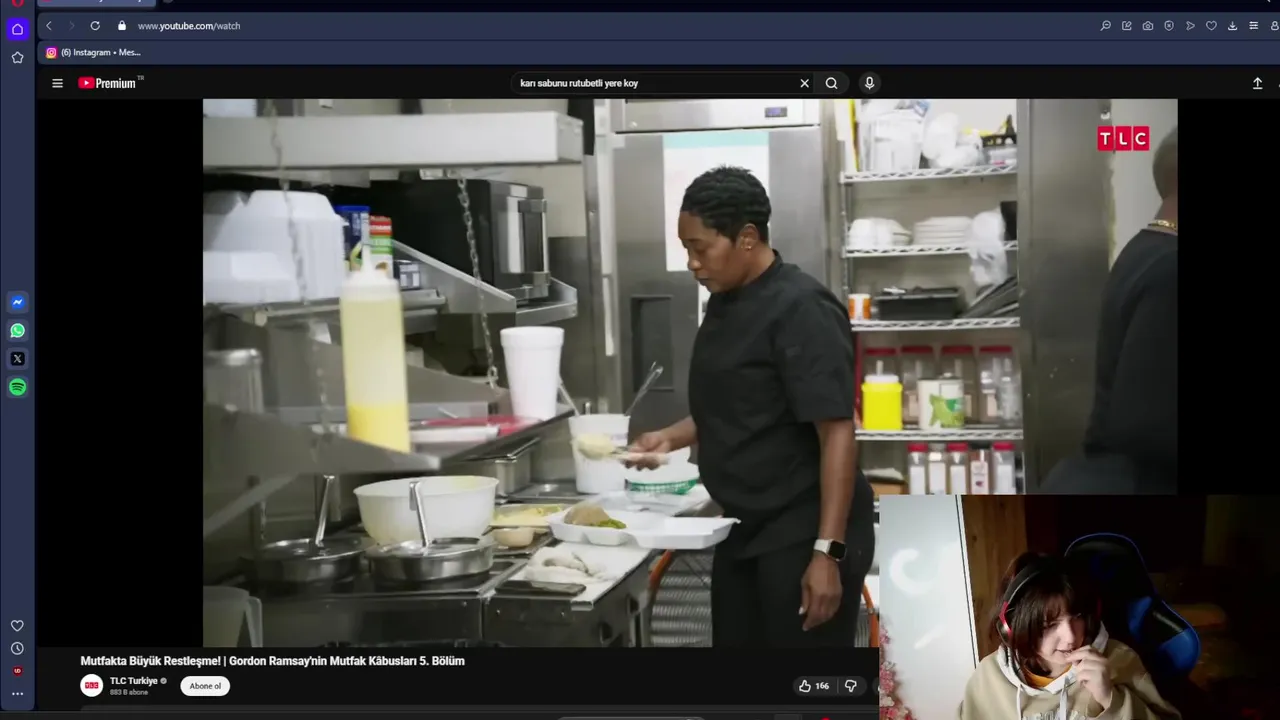
Task: Clear the YouTube search box text
Action: coord(804,83)
